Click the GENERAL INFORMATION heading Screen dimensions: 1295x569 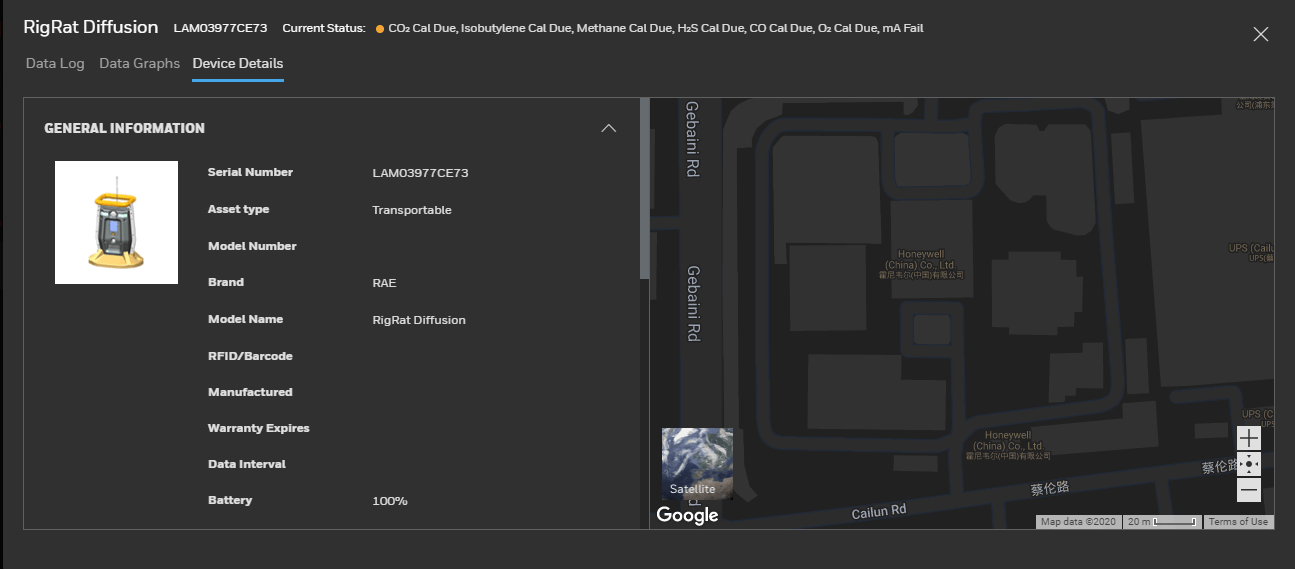(x=125, y=128)
